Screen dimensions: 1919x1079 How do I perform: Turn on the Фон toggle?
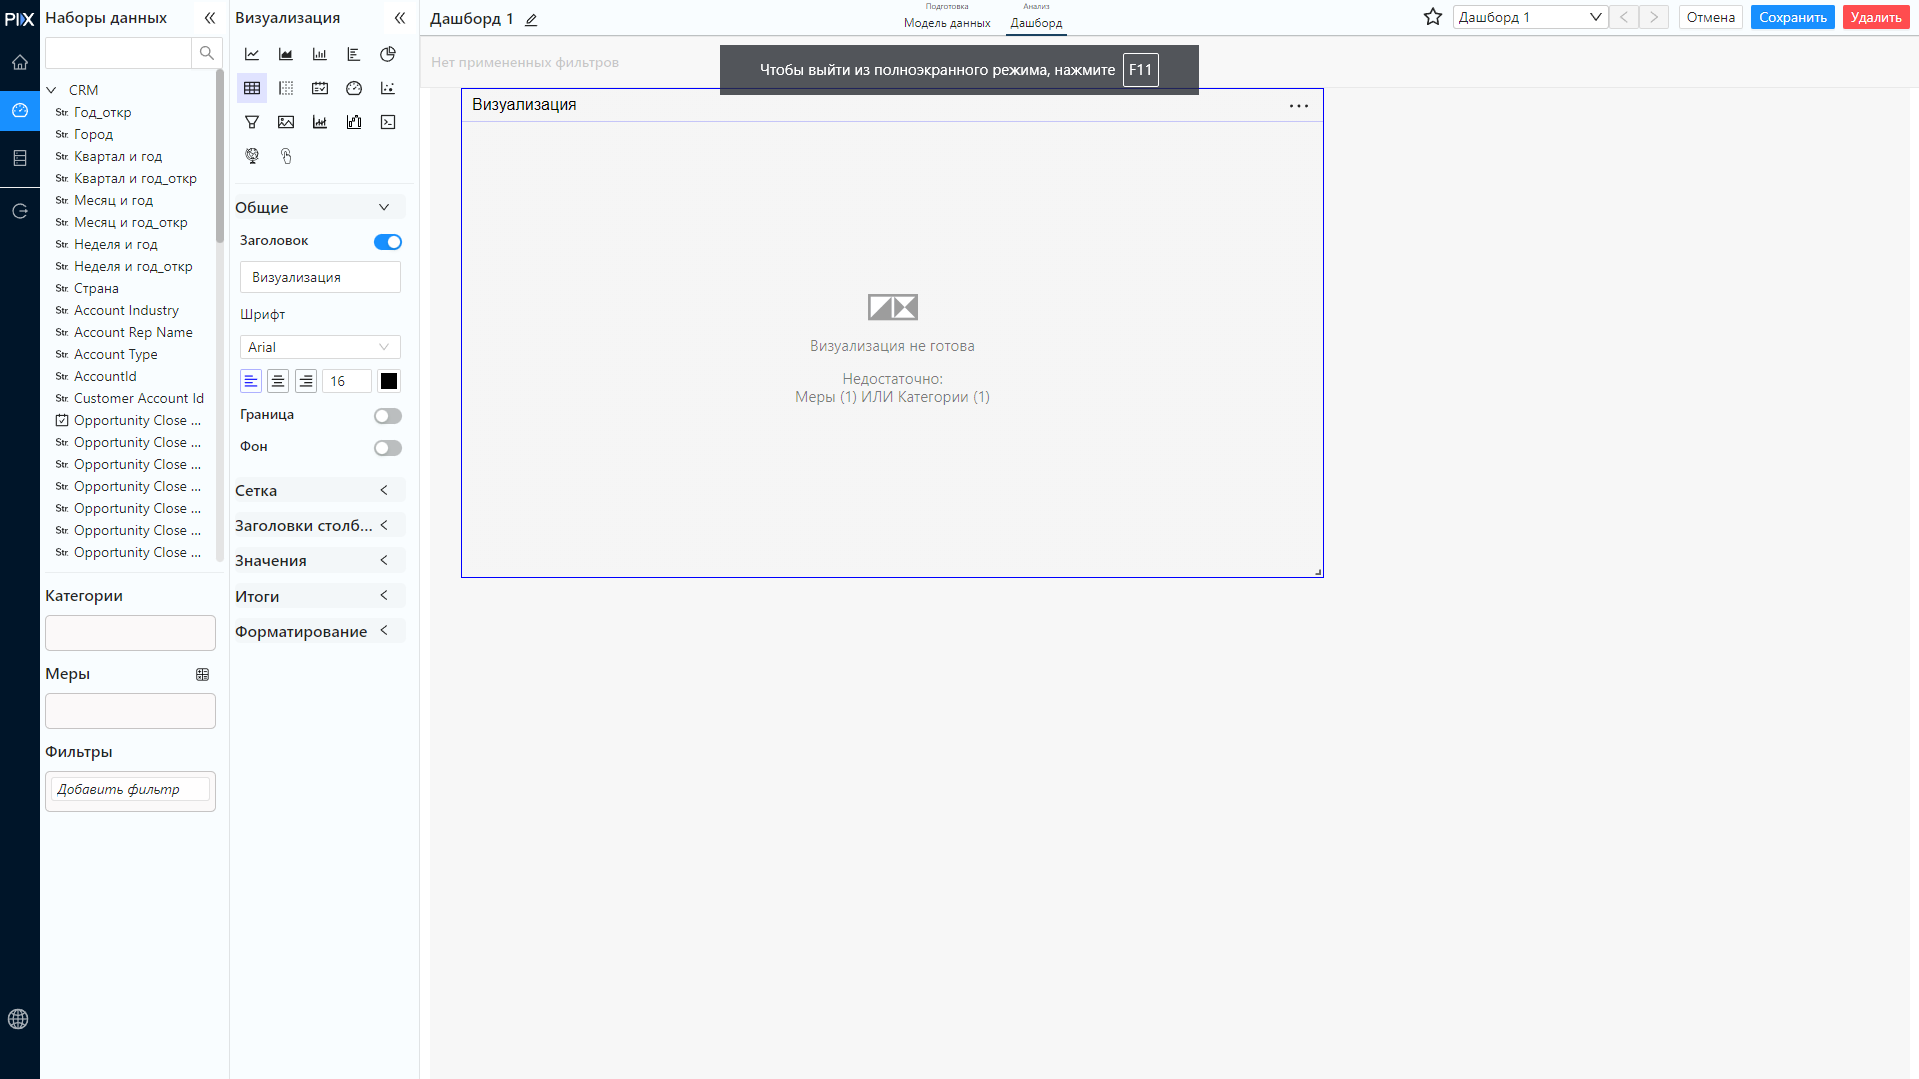388,448
